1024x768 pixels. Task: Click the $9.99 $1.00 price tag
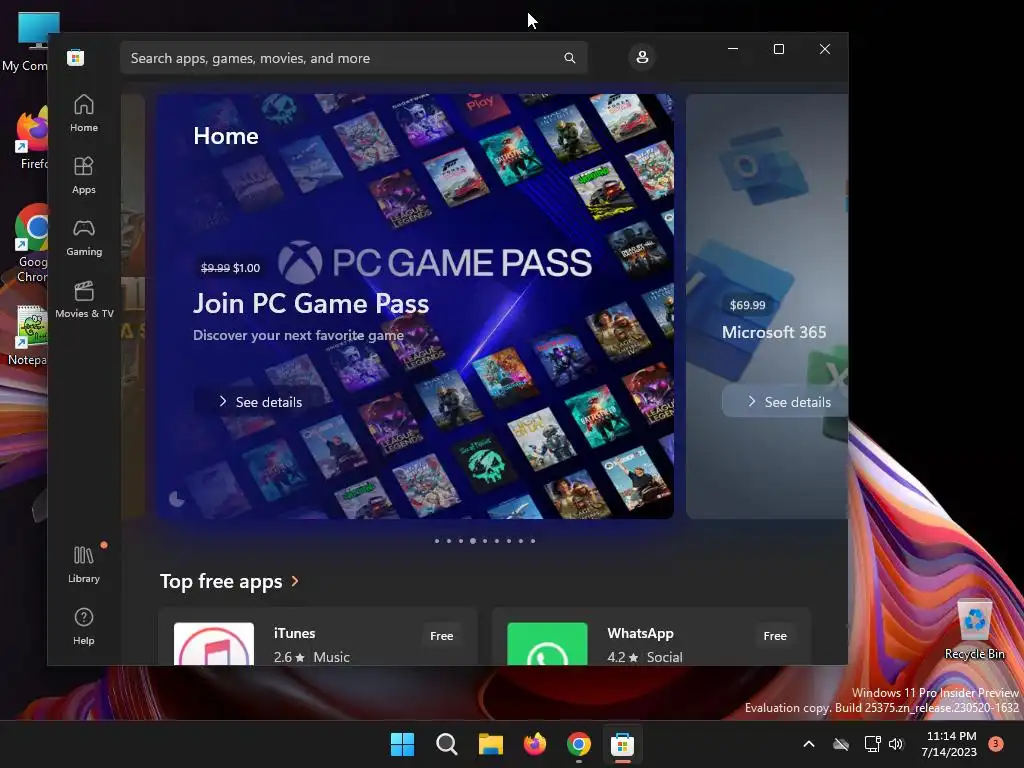(231, 268)
